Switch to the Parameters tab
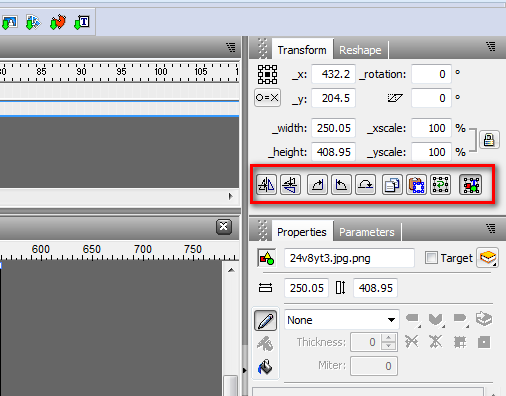The image size is (506, 396). [x=367, y=232]
